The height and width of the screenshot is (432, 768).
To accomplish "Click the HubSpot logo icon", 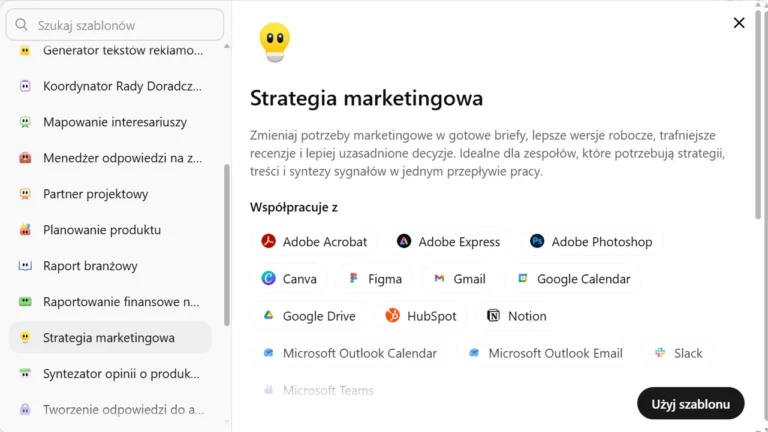I will 392,315.
